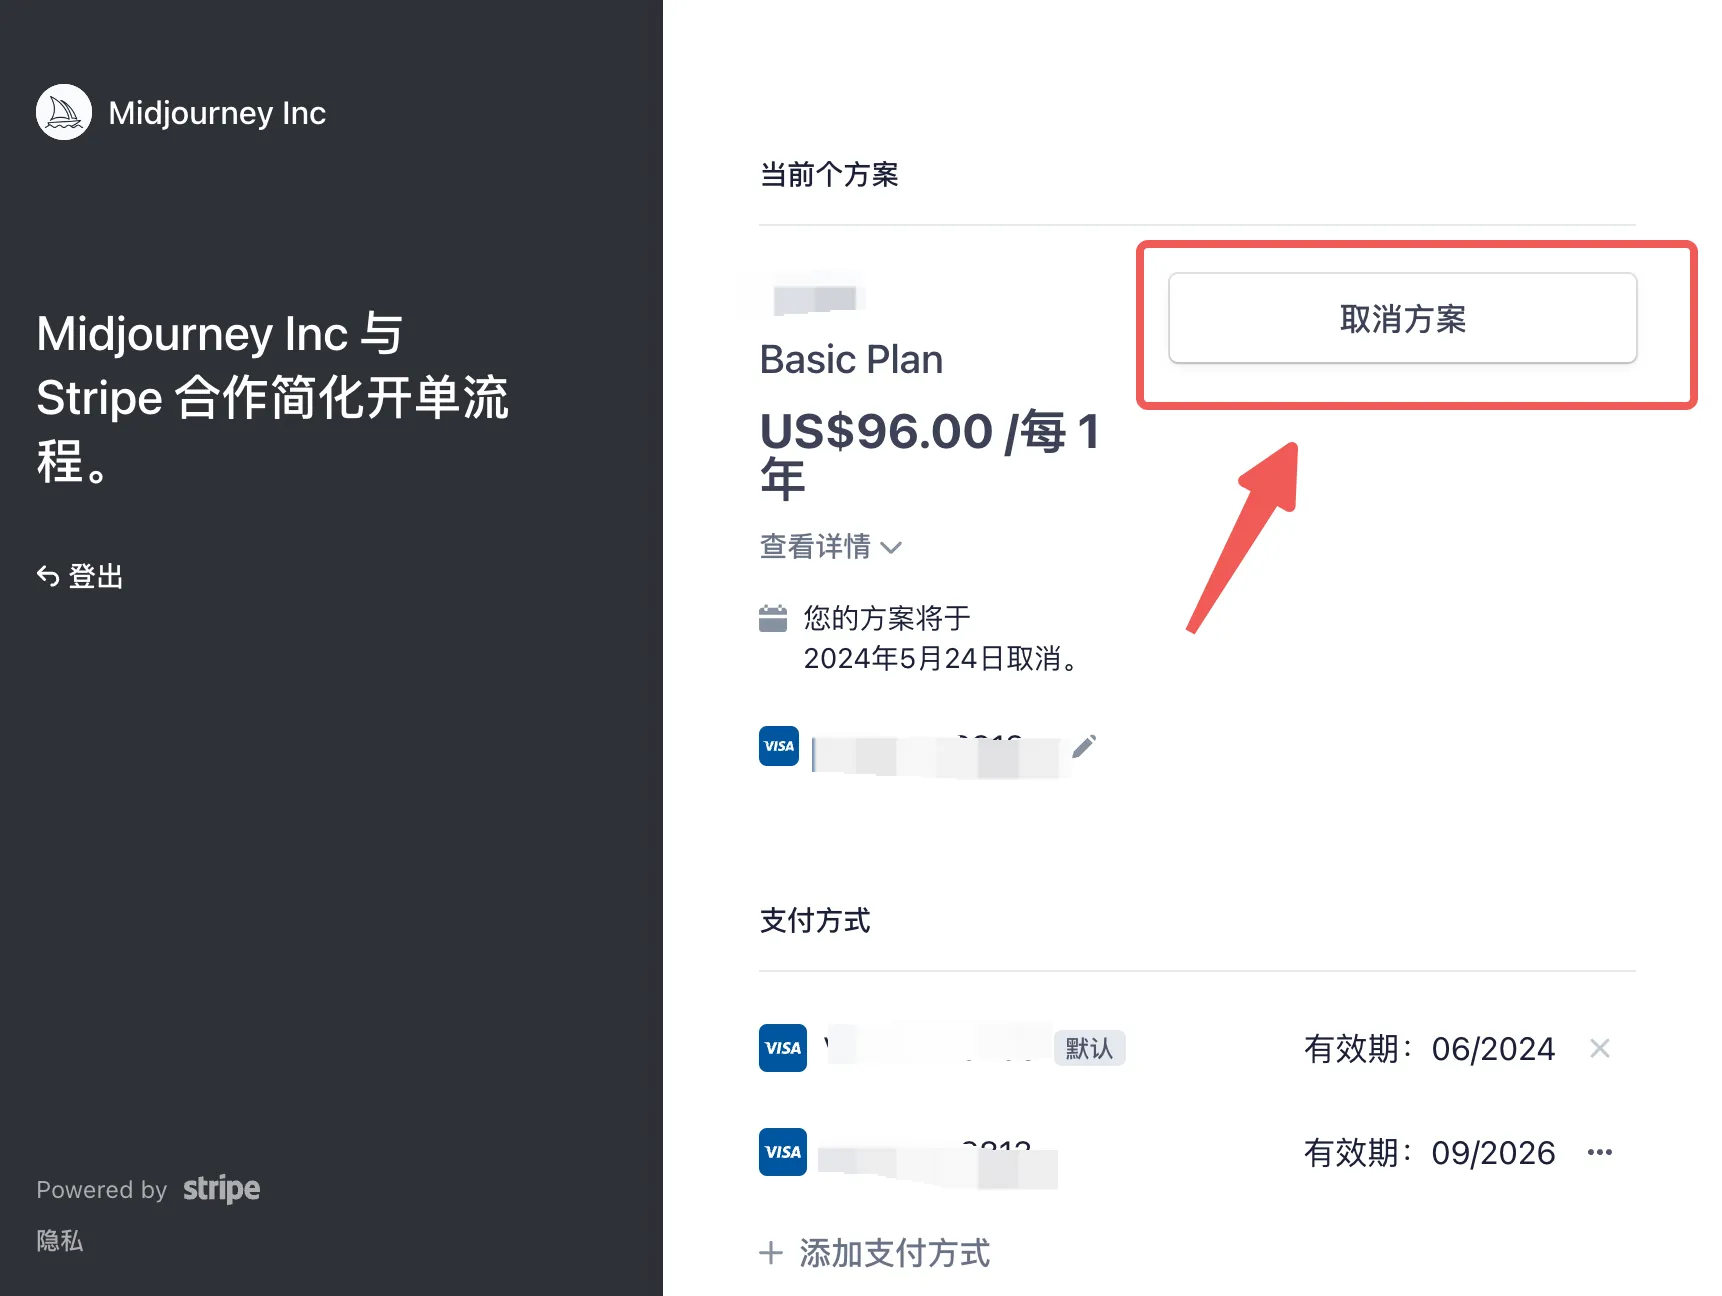Screen dimensions: 1722x1296
Task: Click the Midjourney Inc name in the header
Action: pyautogui.click(x=217, y=113)
